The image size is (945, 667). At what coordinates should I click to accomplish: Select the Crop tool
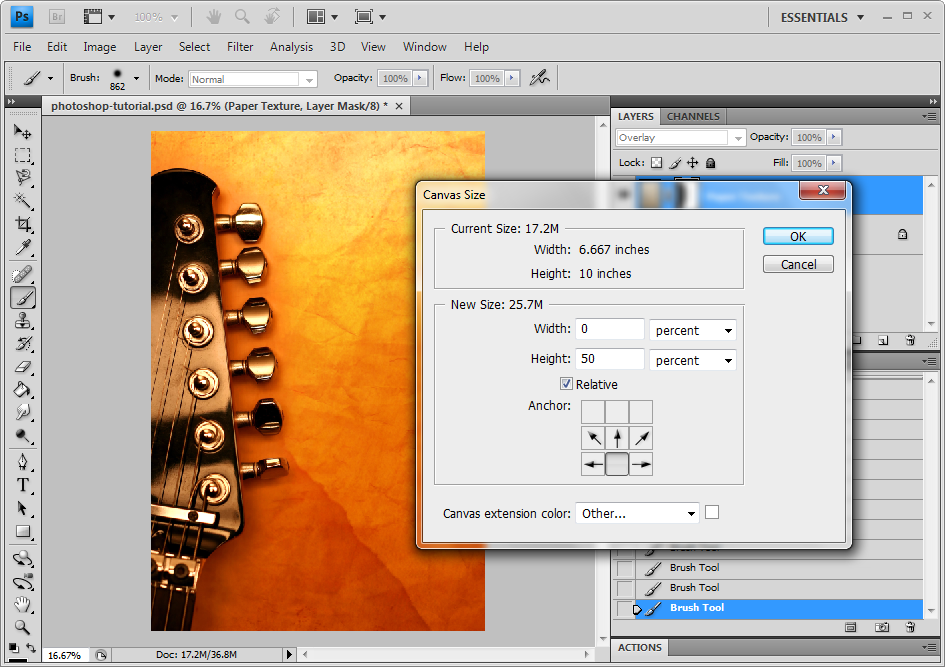[22, 225]
